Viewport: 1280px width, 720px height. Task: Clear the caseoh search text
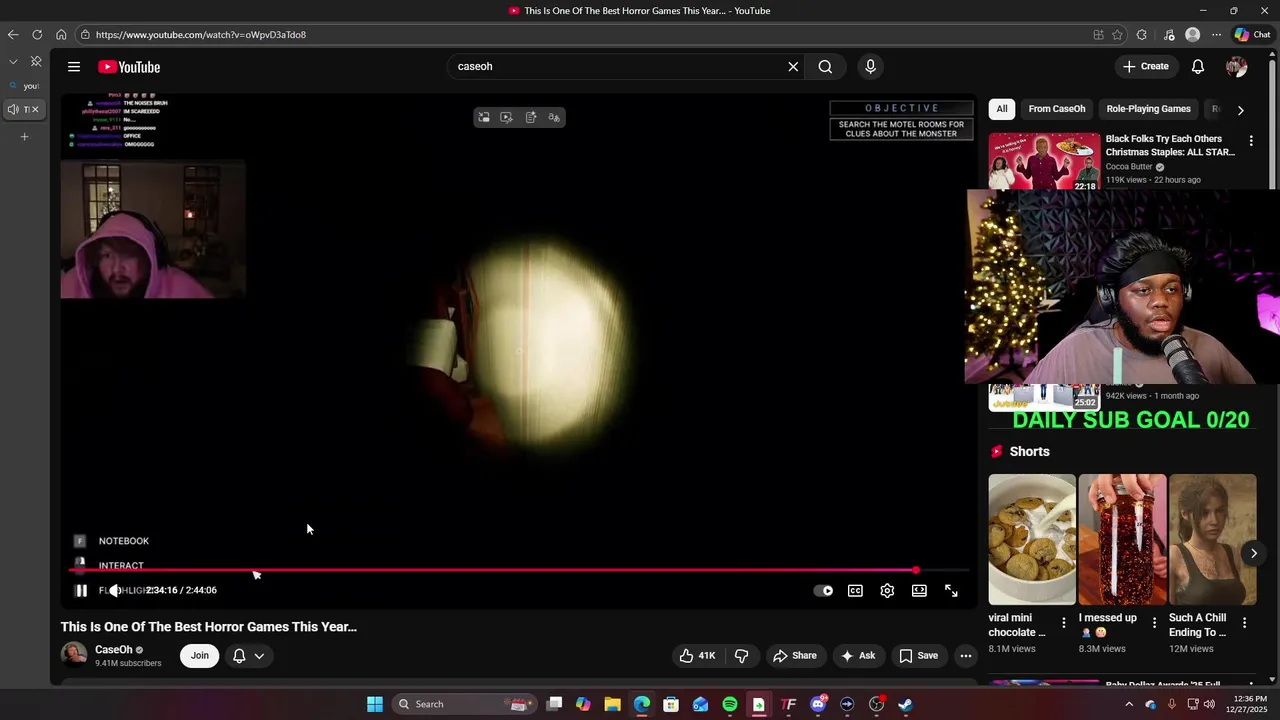click(x=793, y=67)
